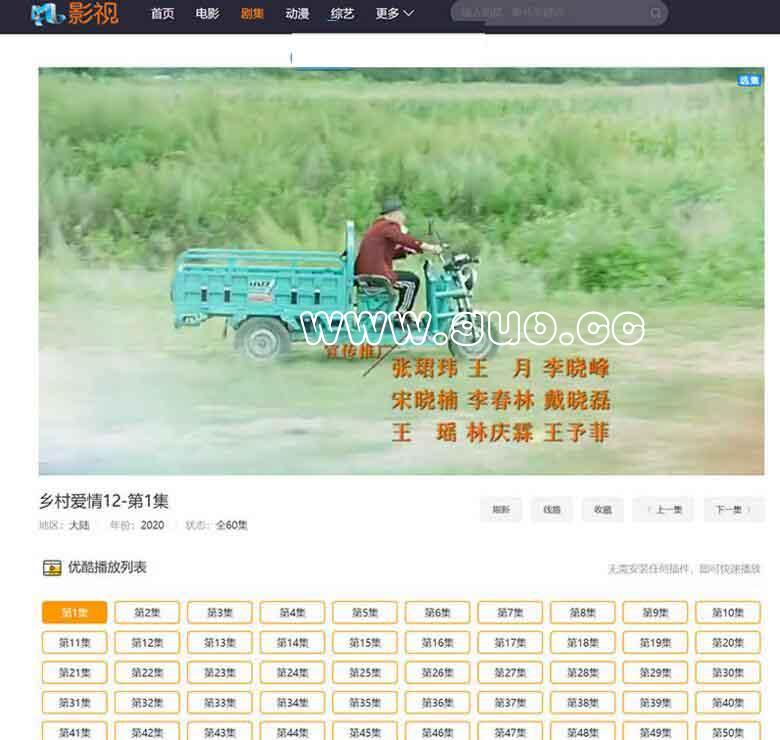The height and width of the screenshot is (740, 780).
Task: Play episode 第14集
Action: 292,643
